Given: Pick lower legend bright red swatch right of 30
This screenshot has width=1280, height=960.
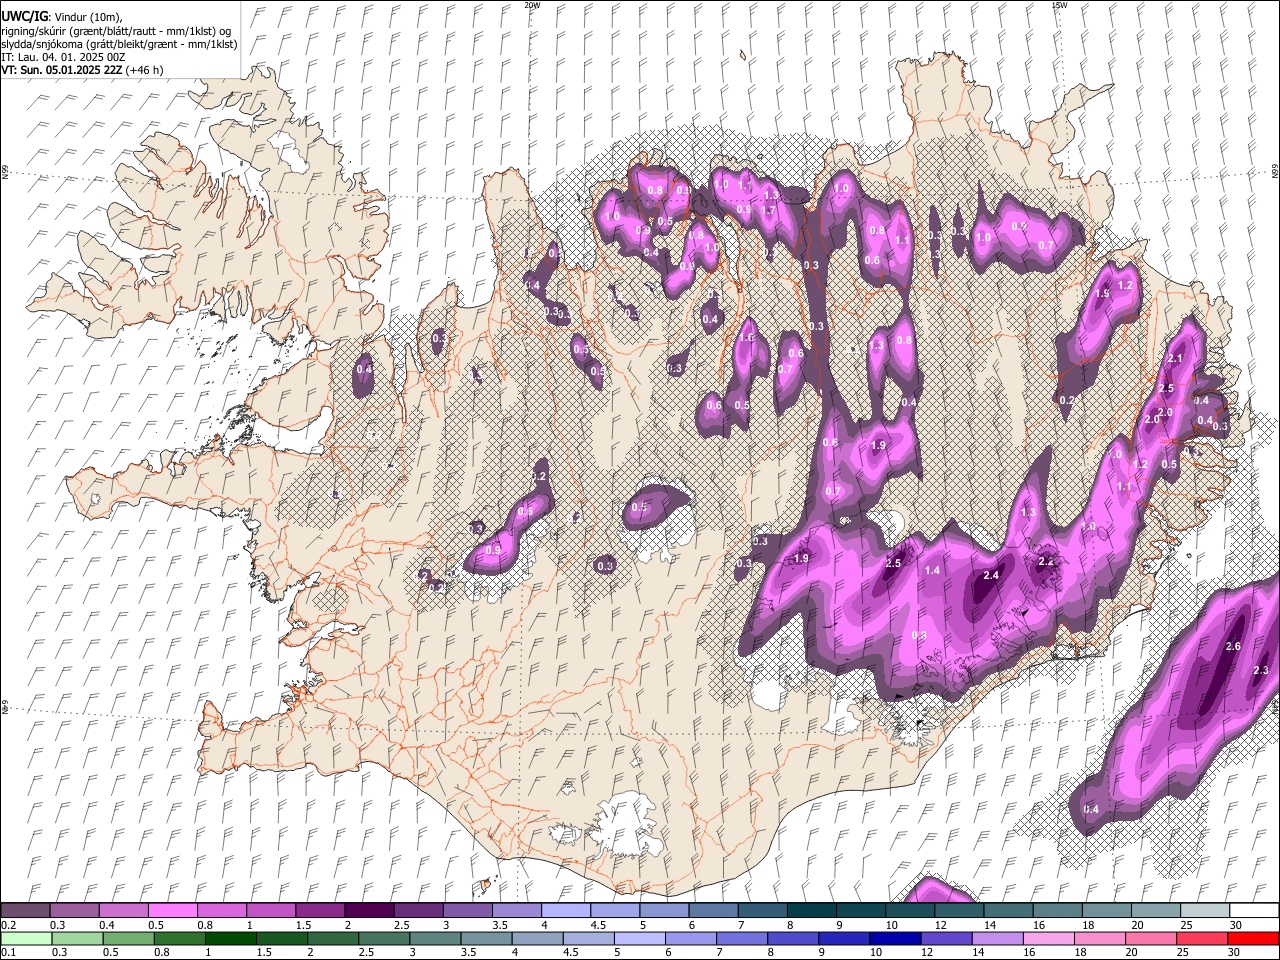Looking at the screenshot, I should pyautogui.click(x=1254, y=938).
